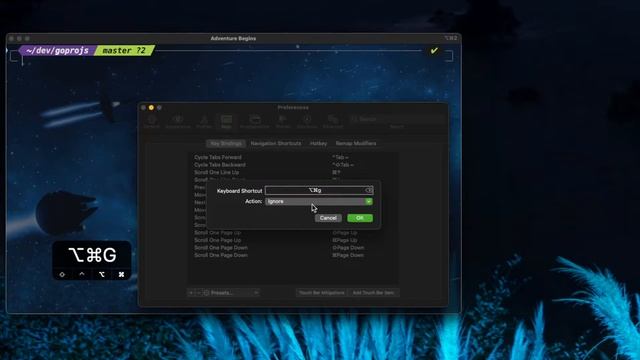
Task: Open Pointer preferences in the toolbar
Action: 282,121
